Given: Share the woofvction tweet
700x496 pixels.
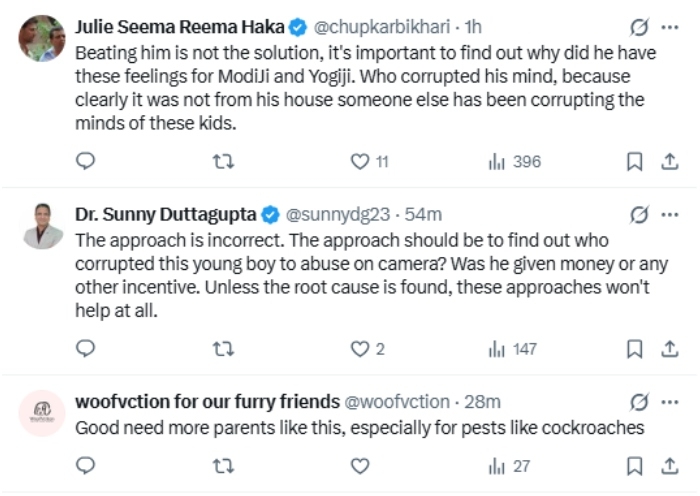Looking at the screenshot, I should coord(670,466).
